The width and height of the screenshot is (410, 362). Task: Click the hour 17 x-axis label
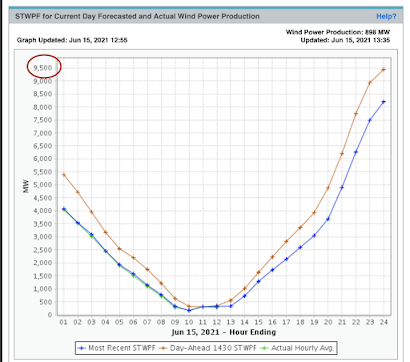[286, 322]
